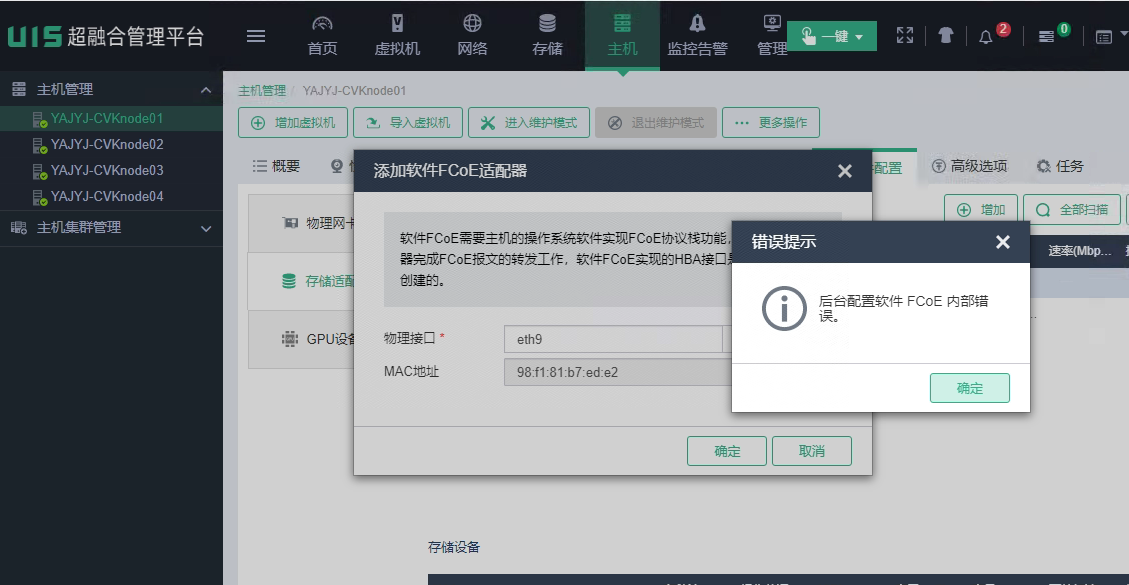This screenshot has width=1129, height=585.
Task: Click the 主机管理 breadcrumb link
Action: pos(262,91)
